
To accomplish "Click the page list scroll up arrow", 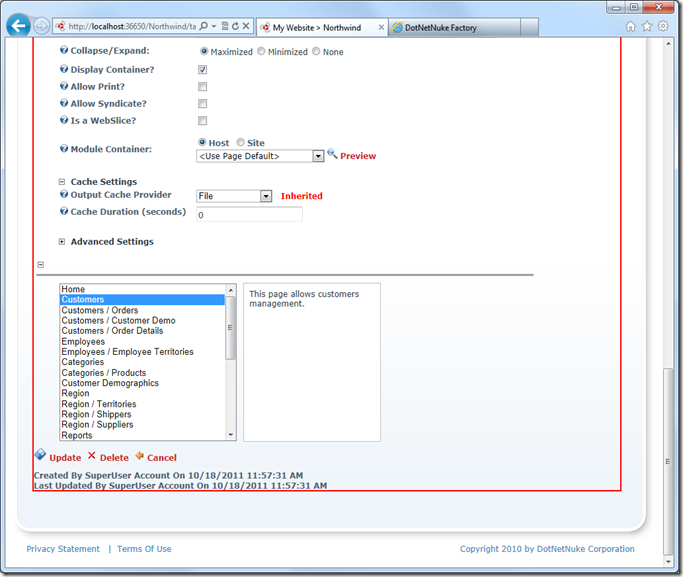I will pyautogui.click(x=230, y=290).
